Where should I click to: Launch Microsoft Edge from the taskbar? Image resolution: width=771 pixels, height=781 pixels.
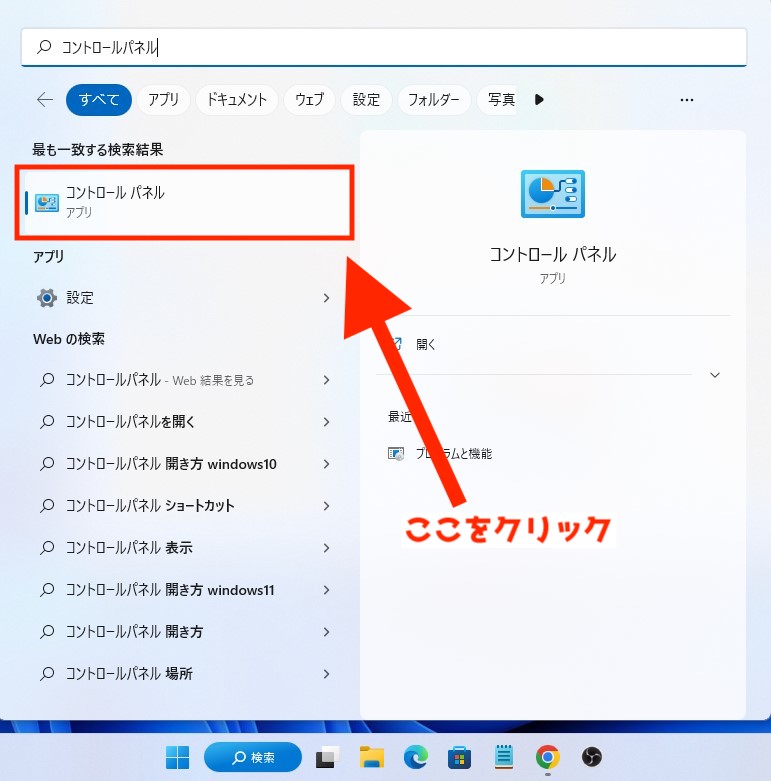pos(415,757)
